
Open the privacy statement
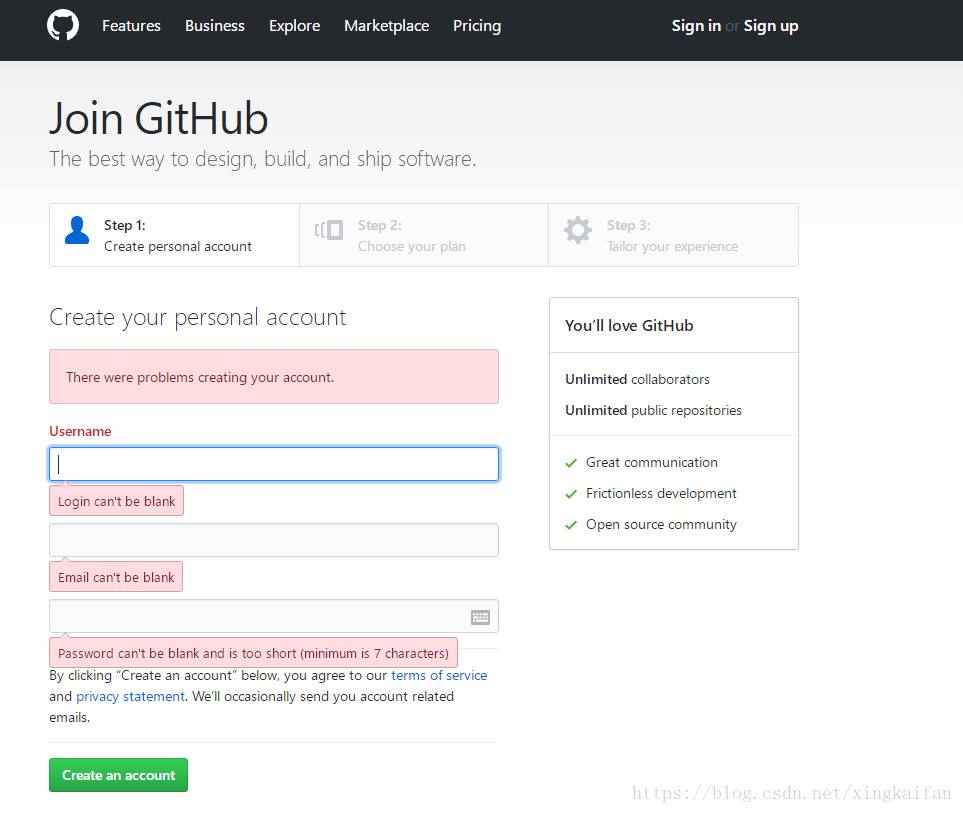point(130,696)
